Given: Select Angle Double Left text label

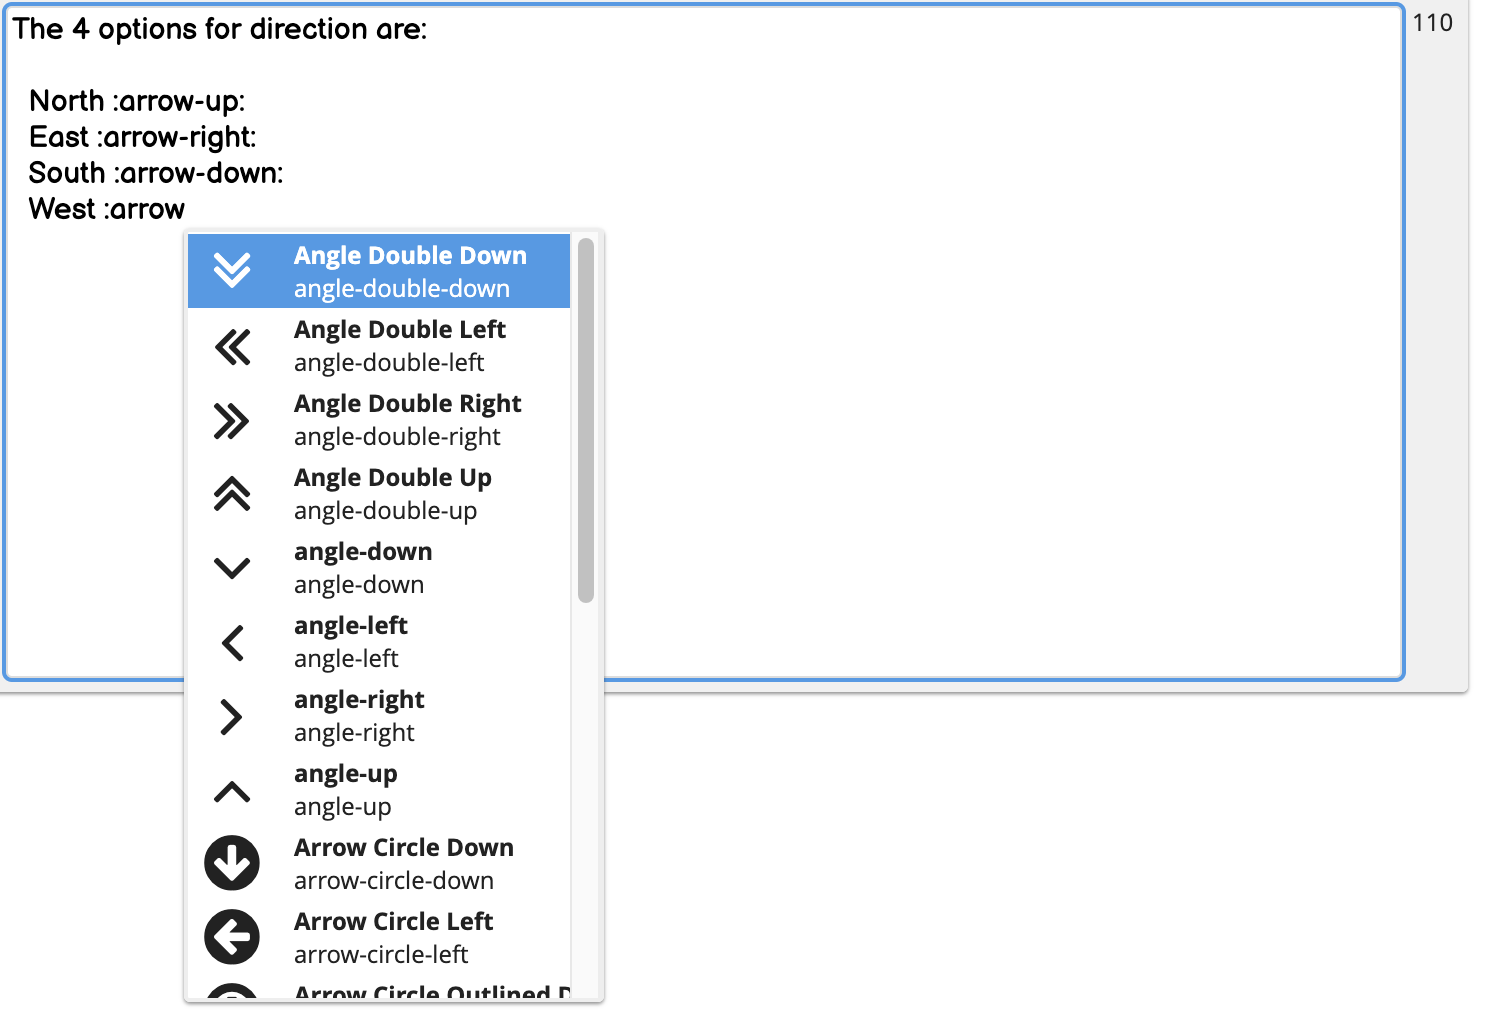Looking at the screenshot, I should tap(399, 330).
